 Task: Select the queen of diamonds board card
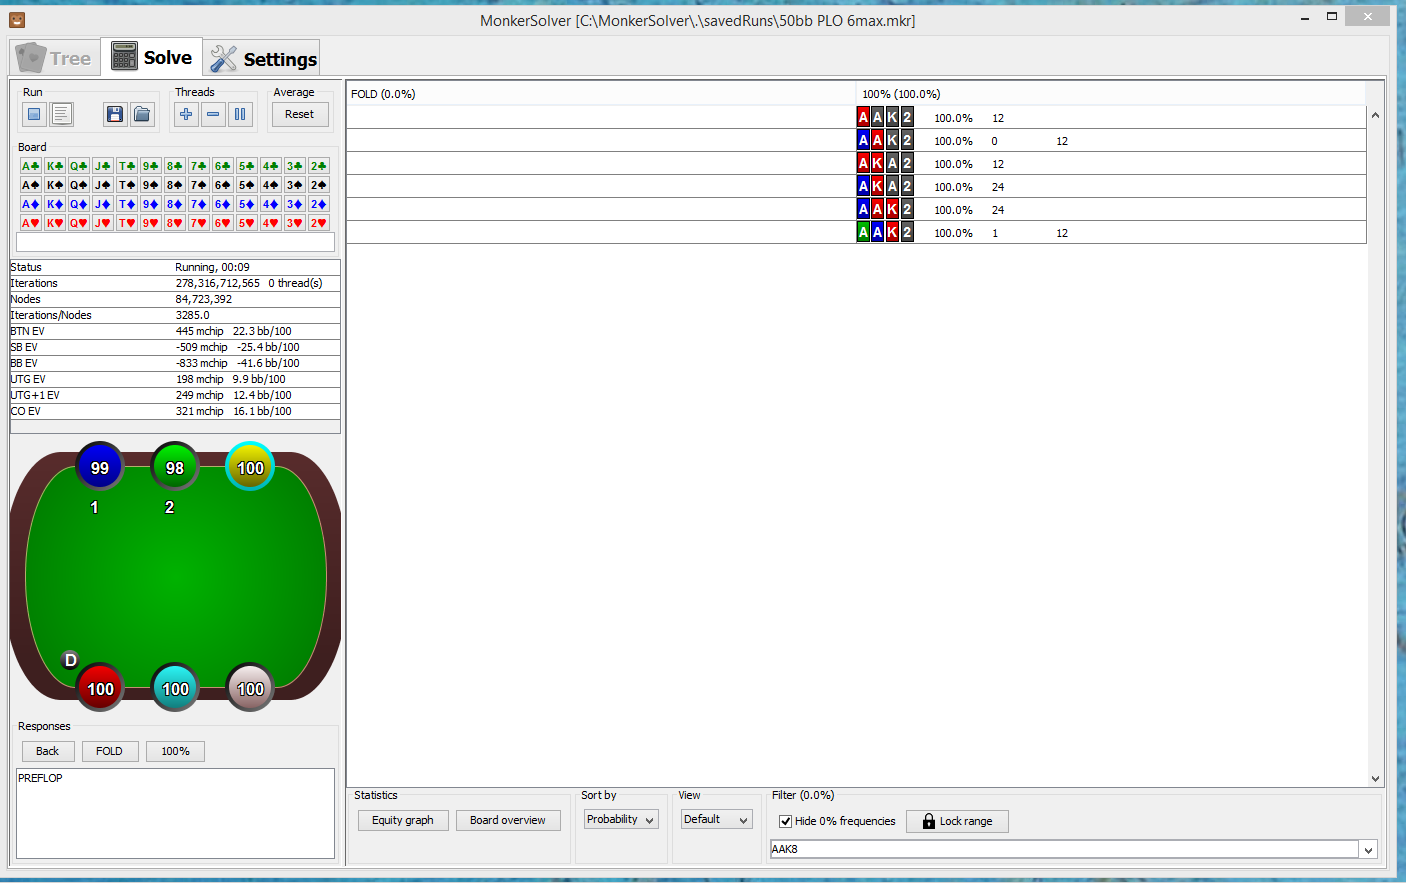79,204
